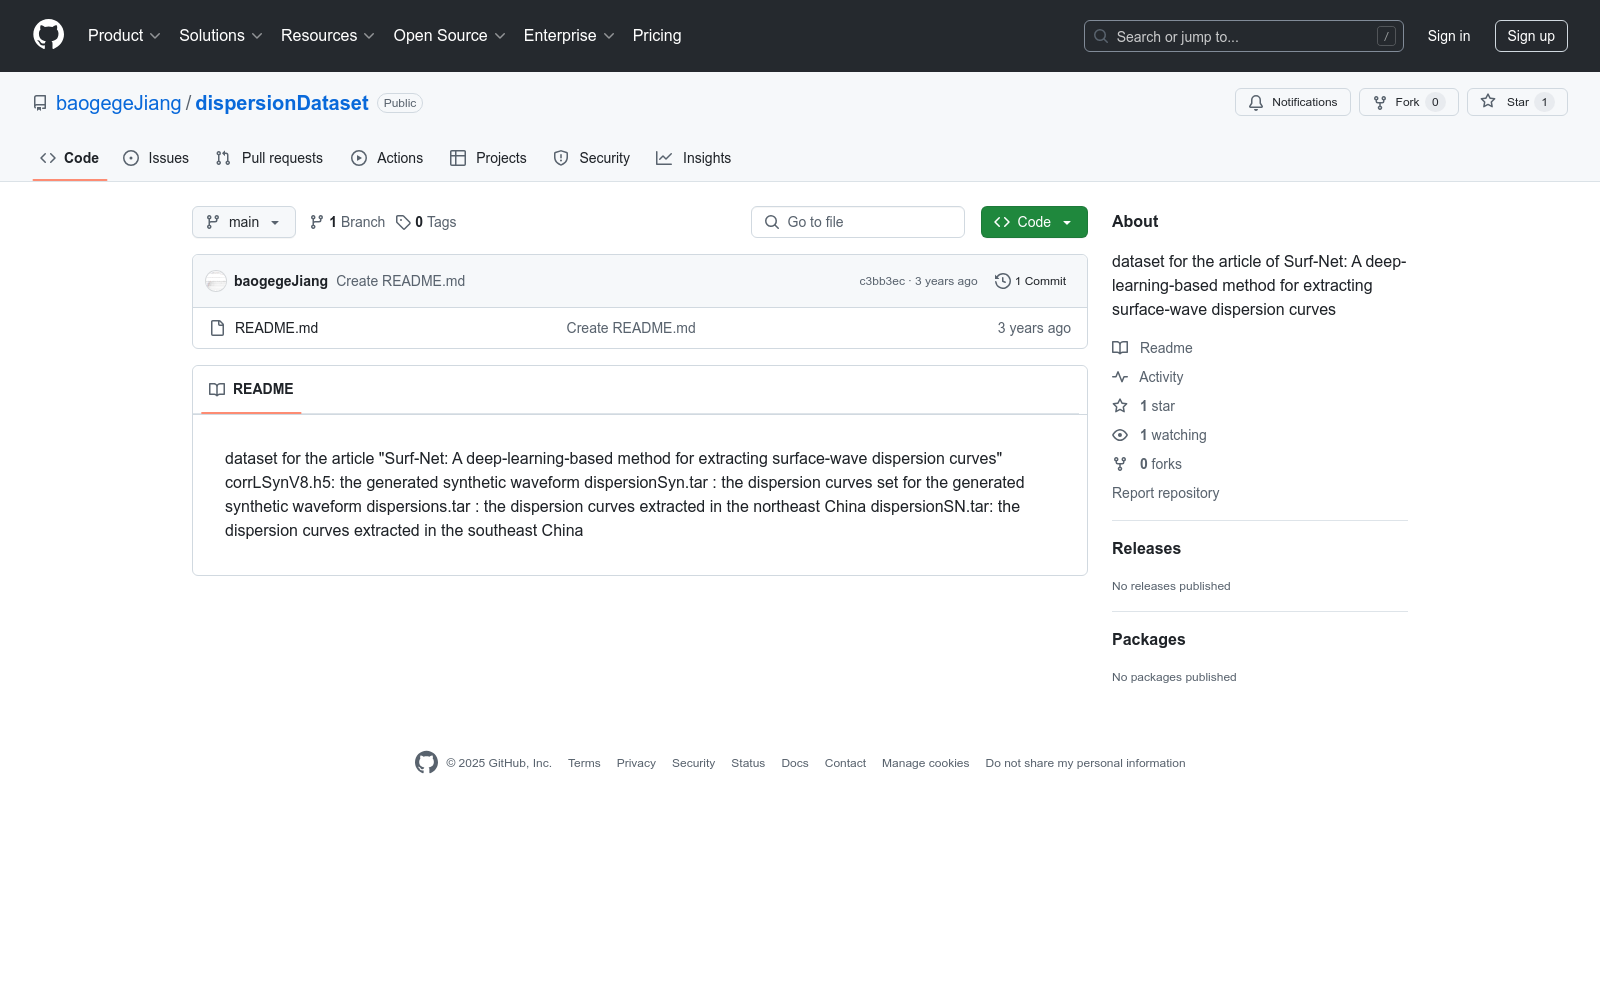Expand the Solutions dropdown

221,36
